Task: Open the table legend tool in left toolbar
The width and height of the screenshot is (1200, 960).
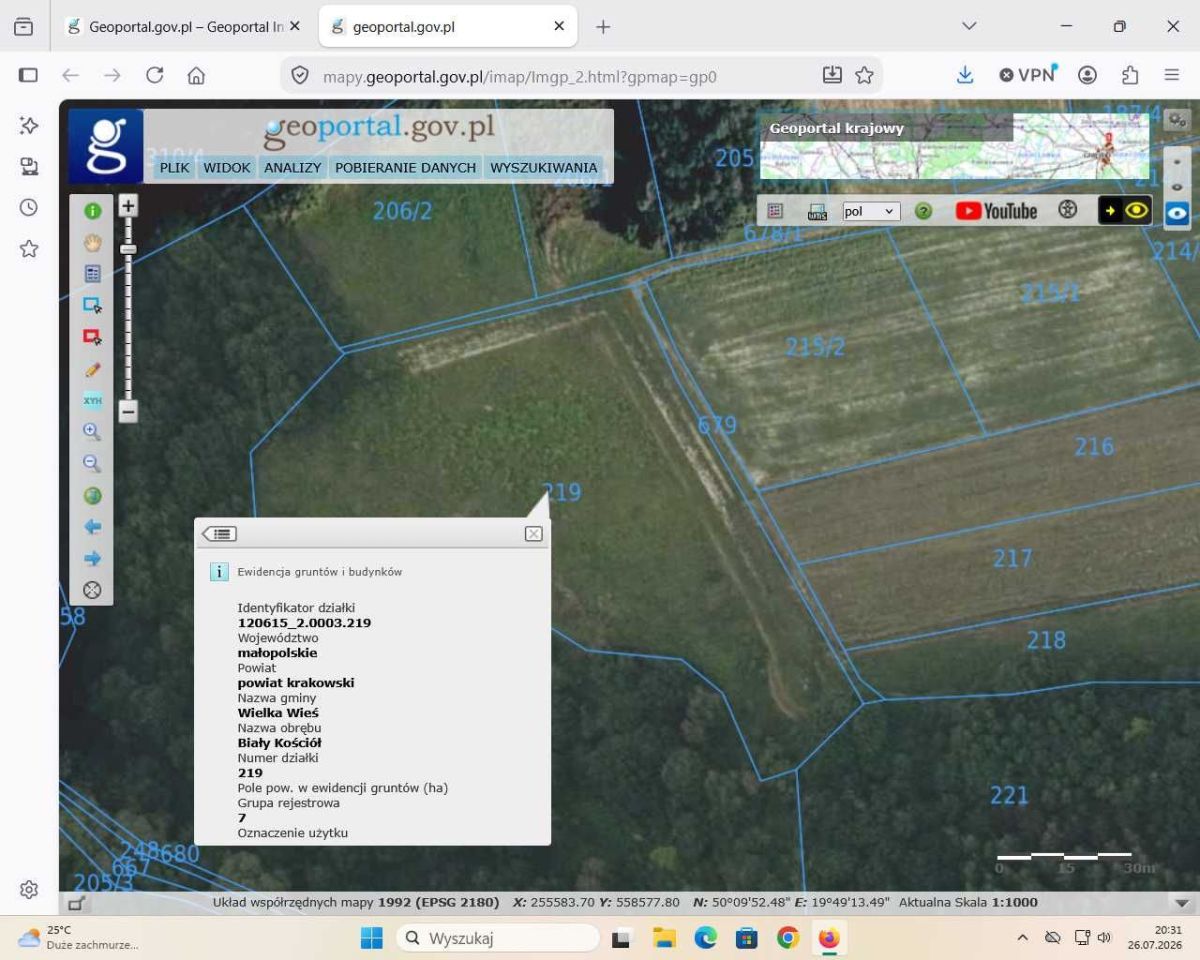Action: click(92, 273)
